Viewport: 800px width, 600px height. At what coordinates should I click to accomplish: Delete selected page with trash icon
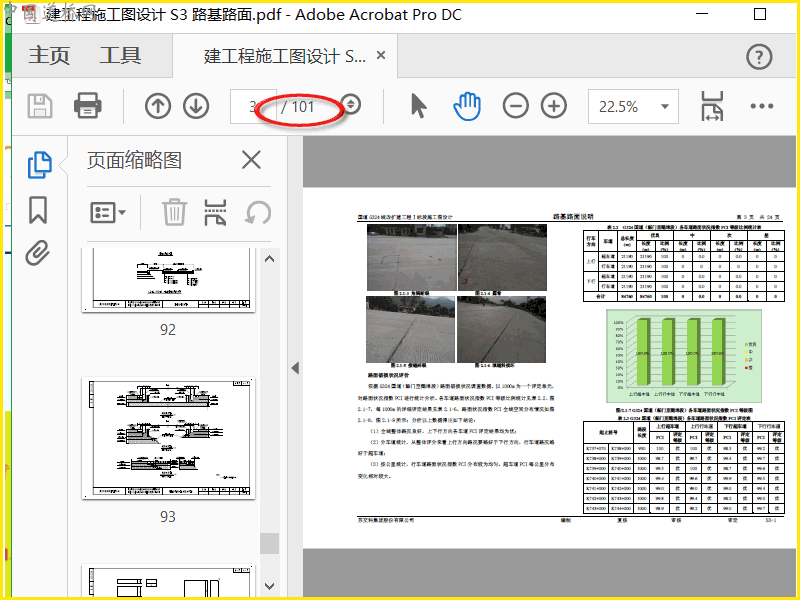pos(174,212)
